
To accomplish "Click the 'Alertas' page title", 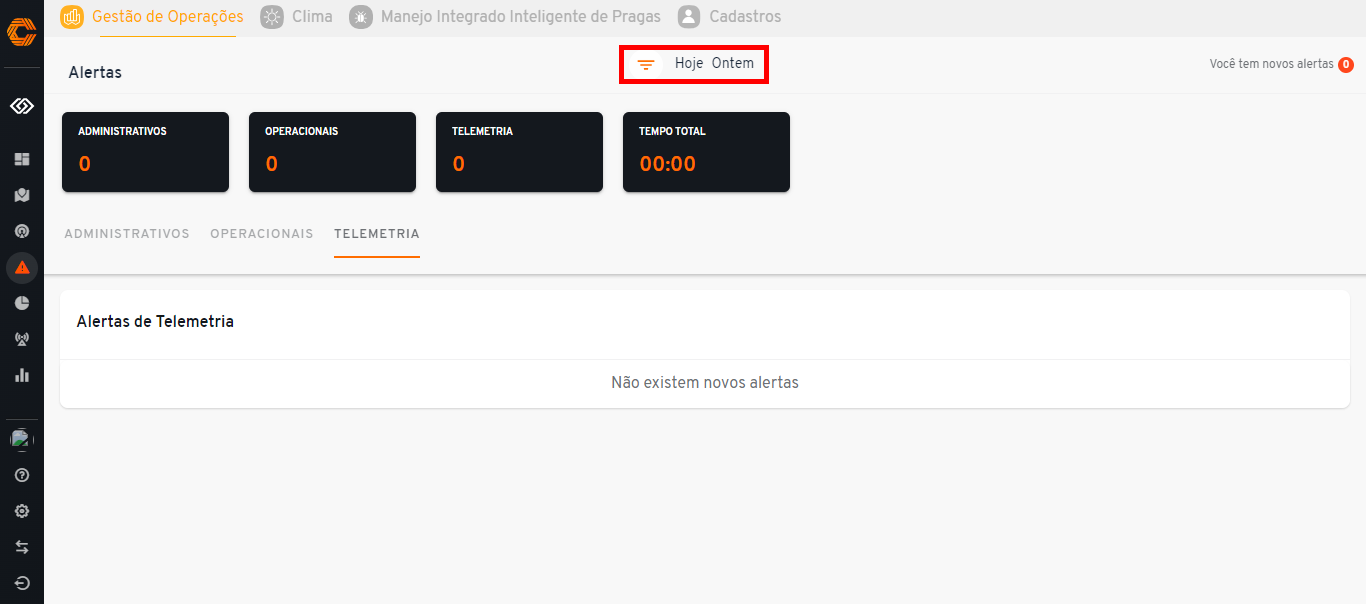I will coord(95,72).
